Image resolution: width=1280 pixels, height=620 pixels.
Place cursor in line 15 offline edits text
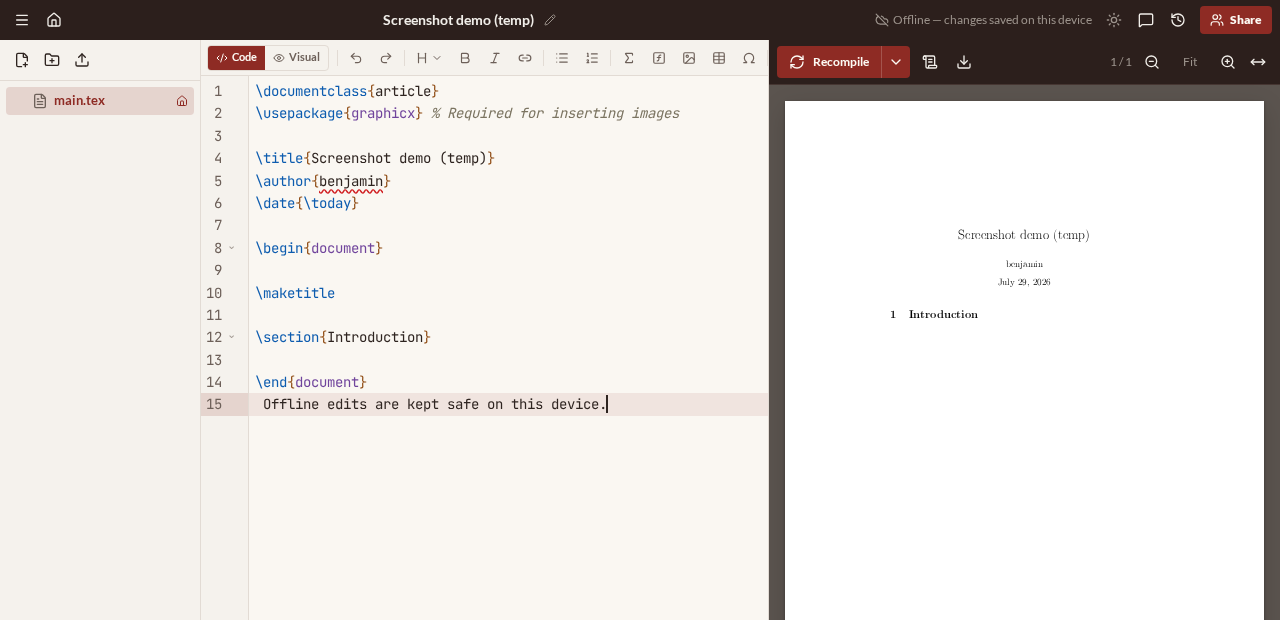[435, 404]
